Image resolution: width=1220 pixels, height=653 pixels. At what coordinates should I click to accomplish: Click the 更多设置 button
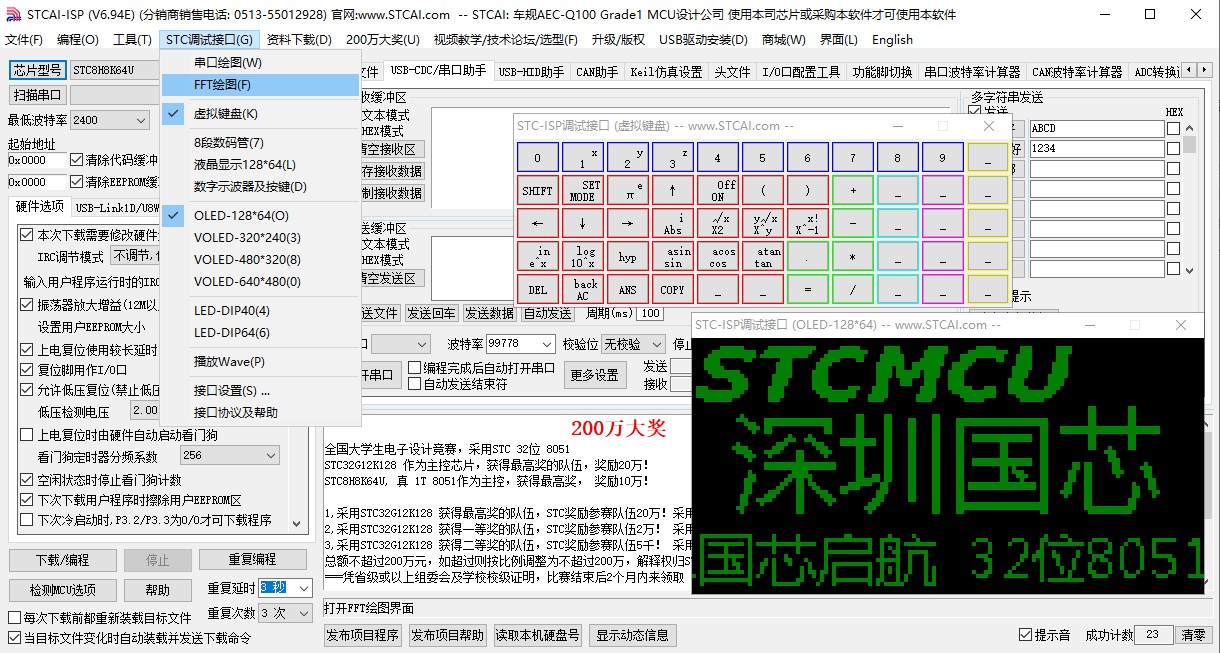click(594, 375)
